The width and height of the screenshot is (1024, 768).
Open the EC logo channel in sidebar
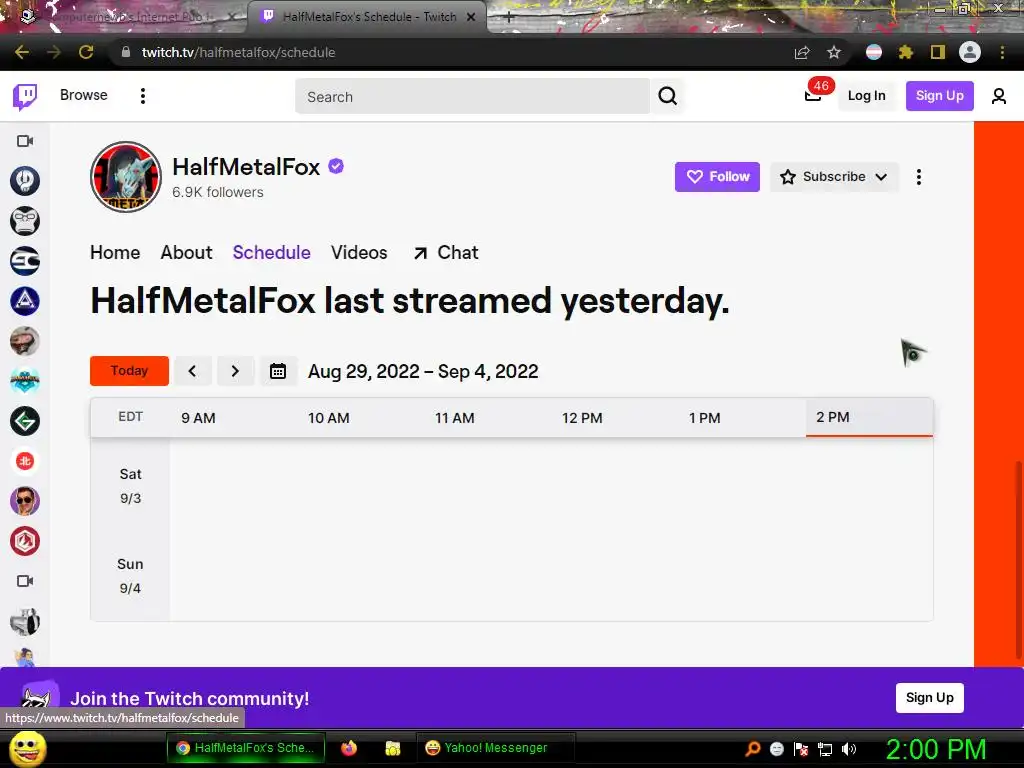25,261
